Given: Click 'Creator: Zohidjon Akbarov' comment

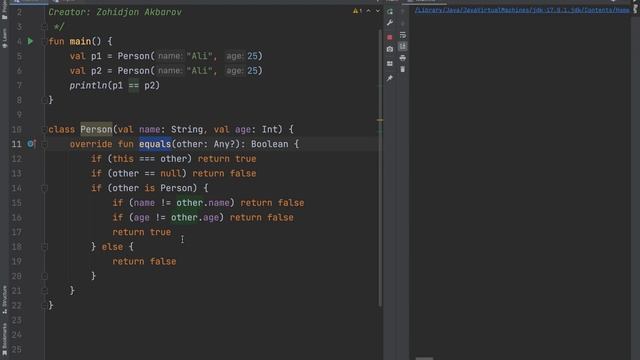Looking at the screenshot, I should 115,12.
